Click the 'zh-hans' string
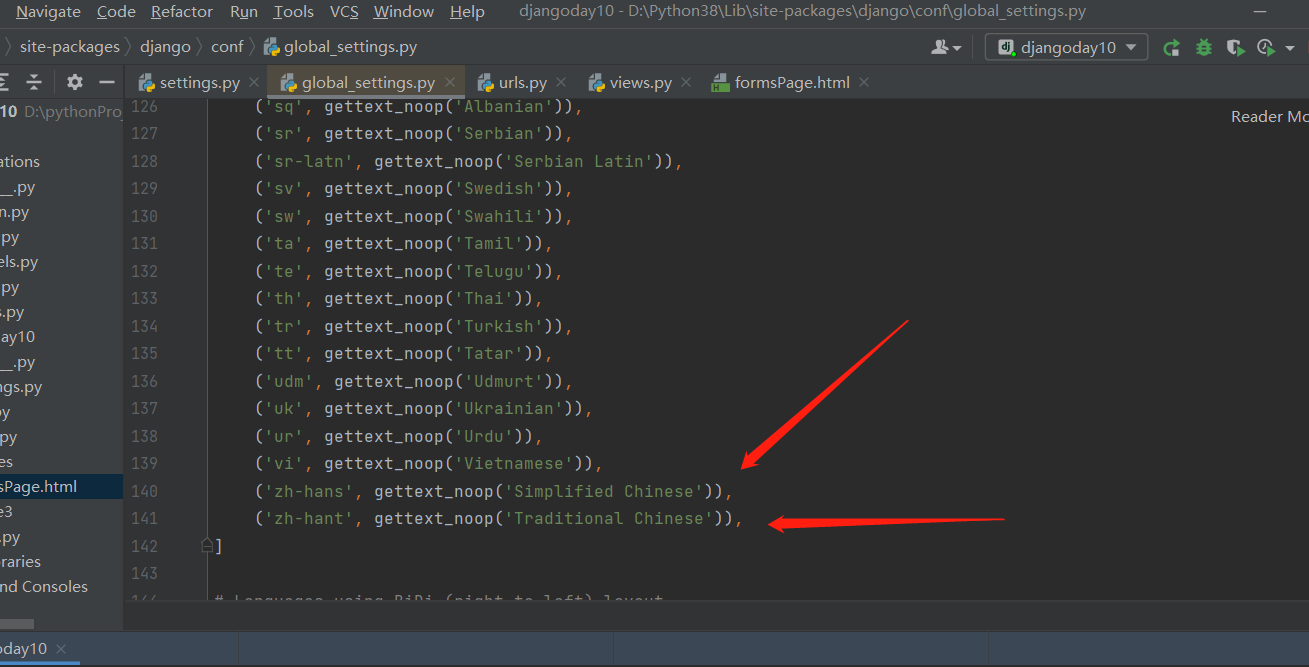 point(309,491)
